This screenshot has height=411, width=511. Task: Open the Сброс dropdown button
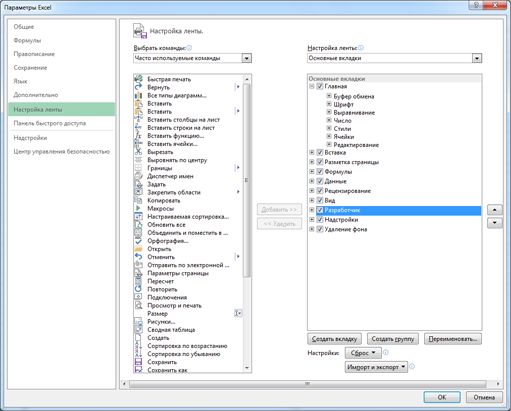pos(363,353)
